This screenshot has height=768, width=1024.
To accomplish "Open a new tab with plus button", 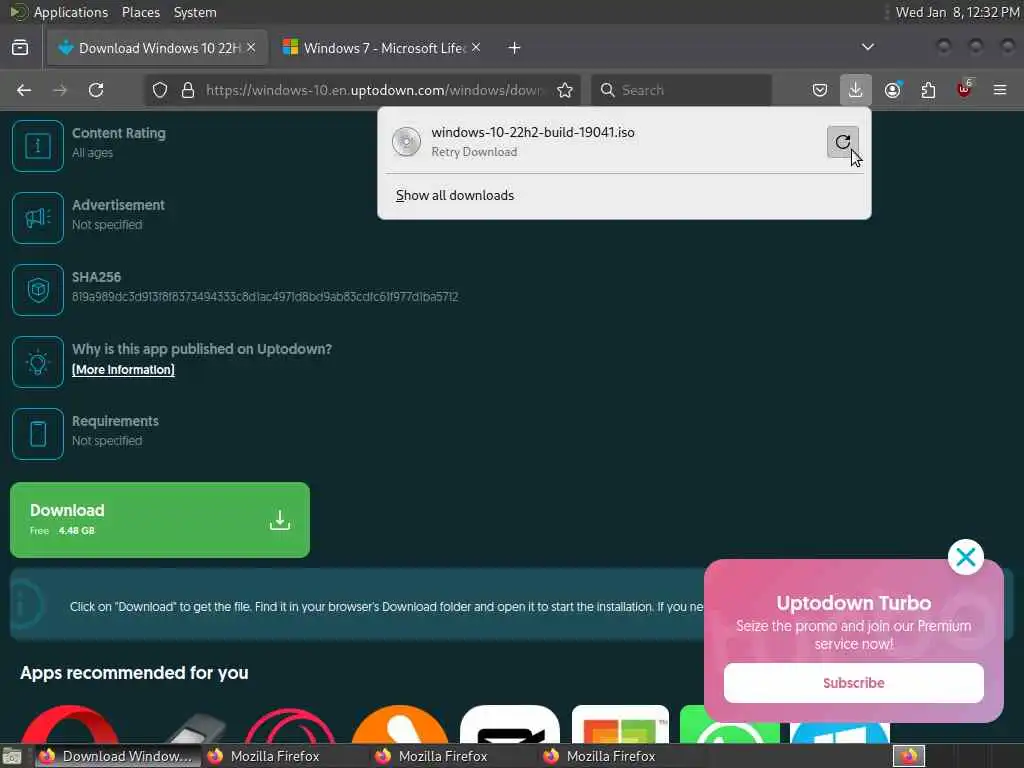I will [x=515, y=48].
